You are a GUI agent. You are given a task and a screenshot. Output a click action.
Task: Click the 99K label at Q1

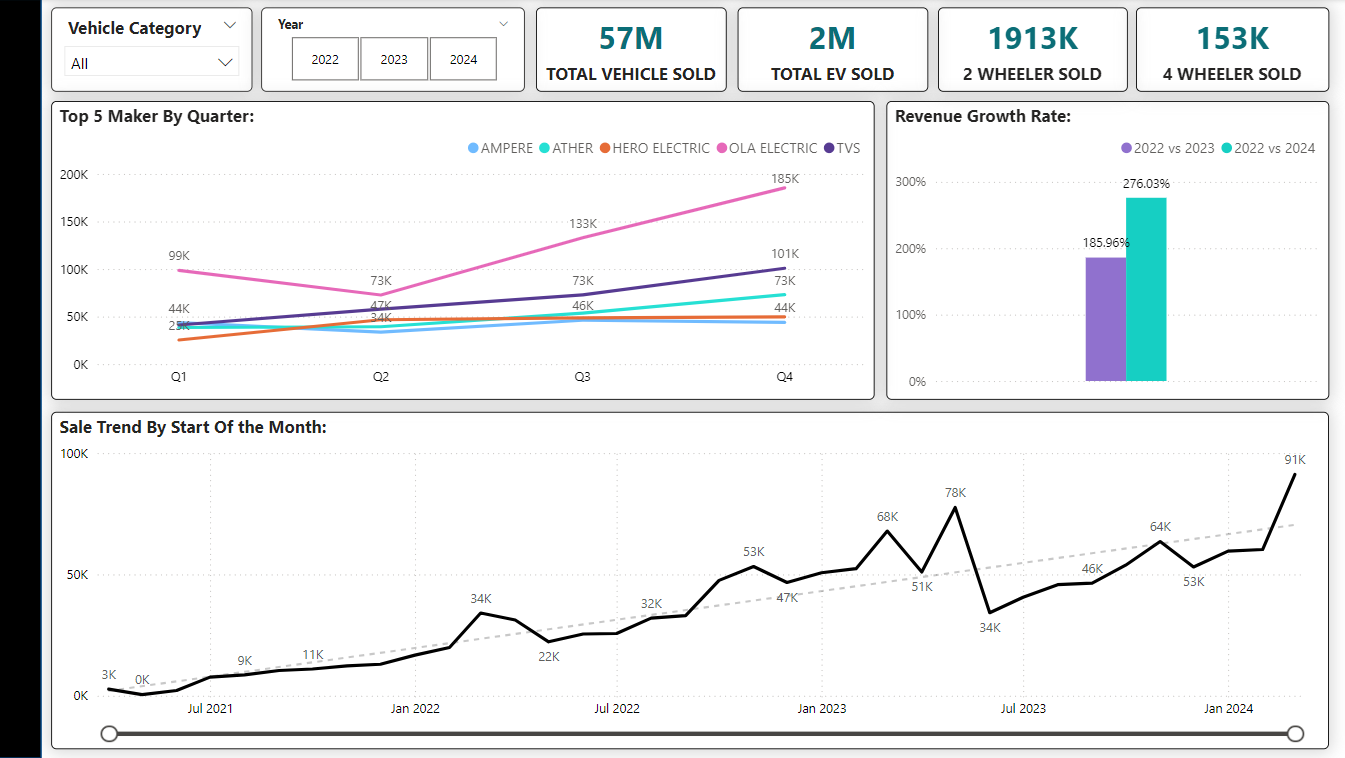tap(179, 257)
